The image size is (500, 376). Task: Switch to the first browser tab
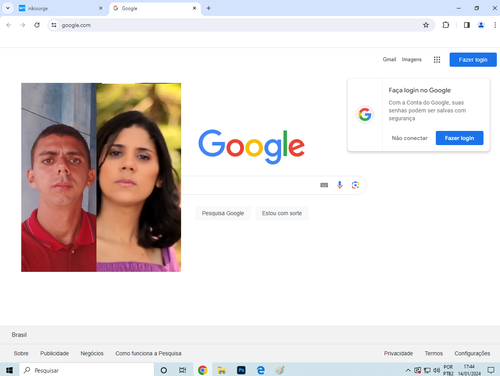[x=60, y=8]
